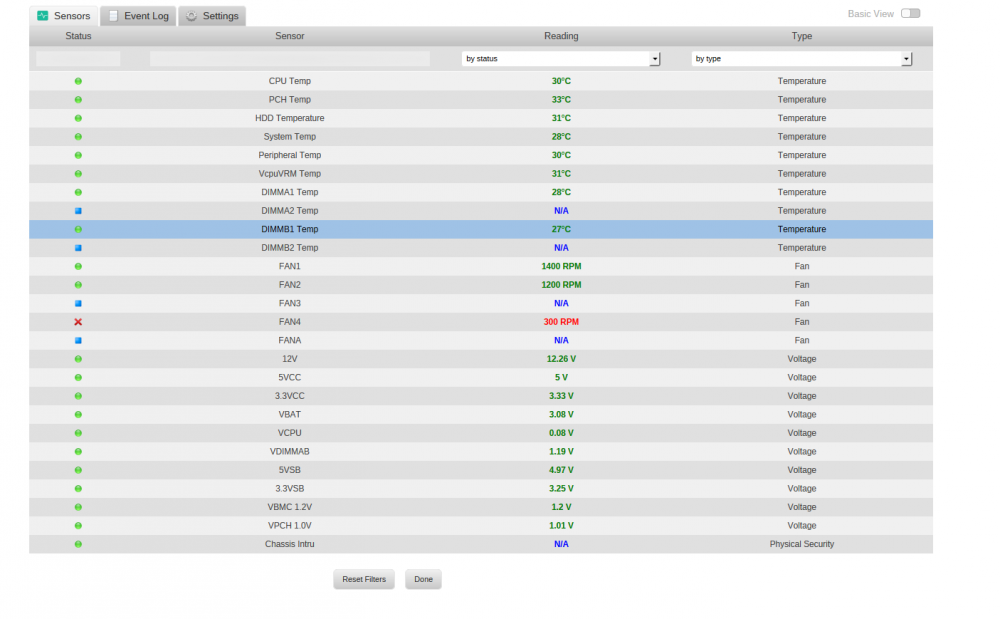Image resolution: width=1000 pixels, height=619 pixels.
Task: Click the blue status icon for FAN3
Action: [x=78, y=303]
